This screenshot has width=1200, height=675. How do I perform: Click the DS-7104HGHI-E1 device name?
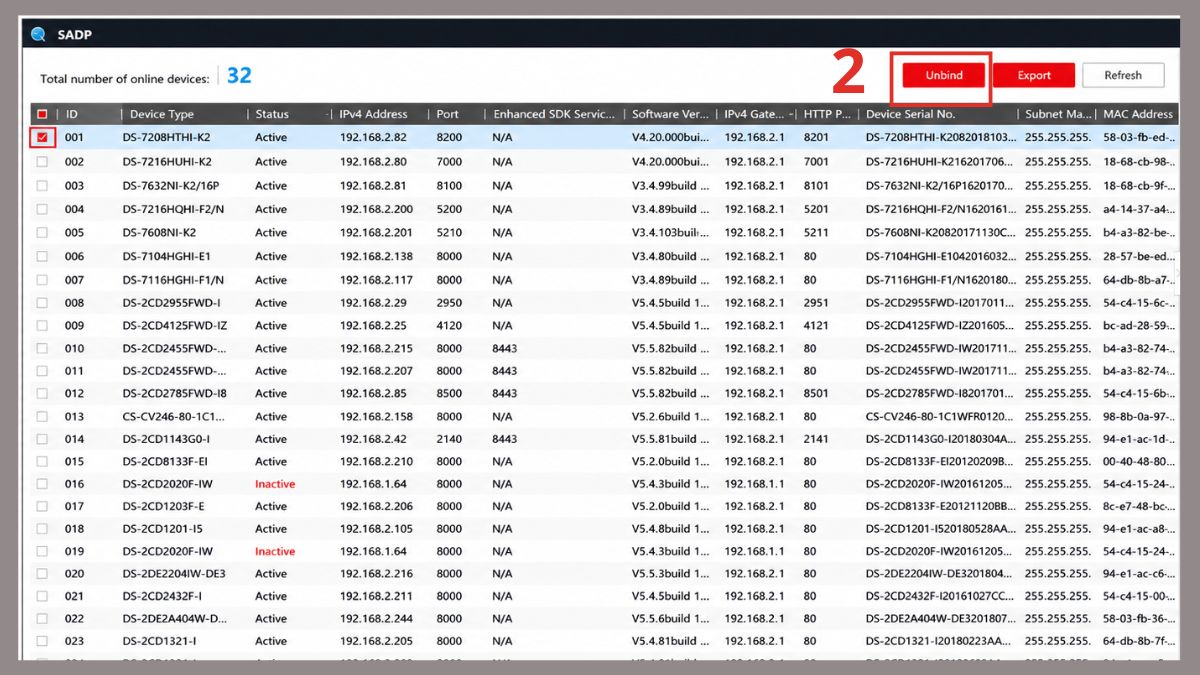tap(167, 257)
